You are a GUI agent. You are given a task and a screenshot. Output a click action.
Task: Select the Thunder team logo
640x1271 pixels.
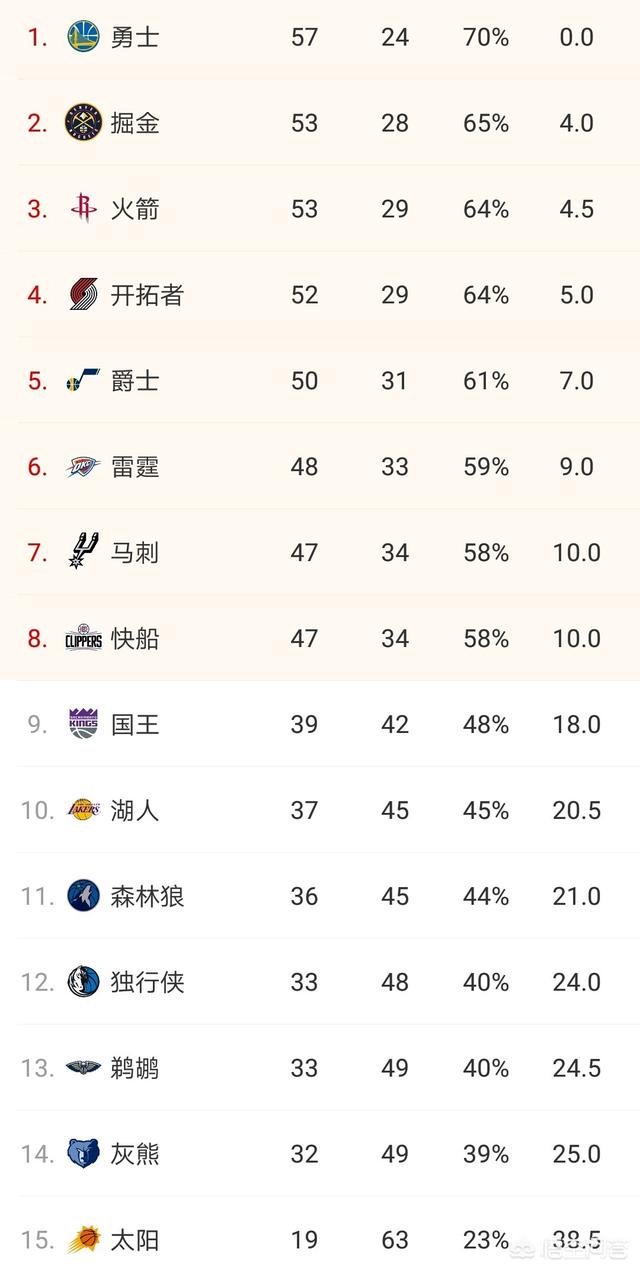coord(83,467)
